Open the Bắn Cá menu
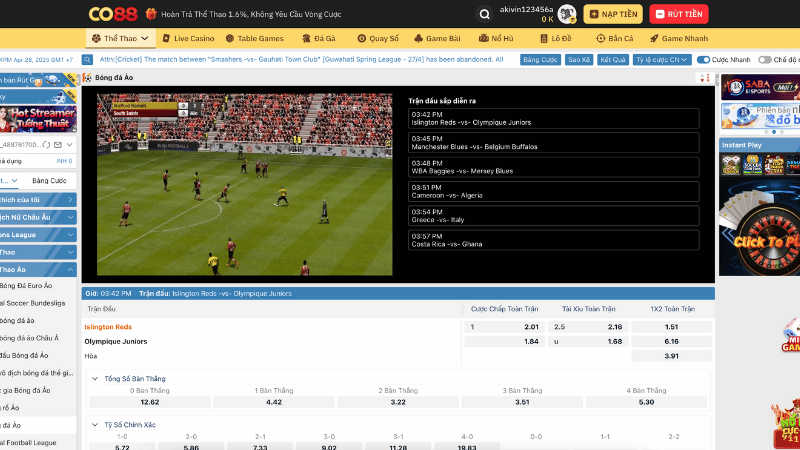The height and width of the screenshot is (450, 800). [x=614, y=38]
